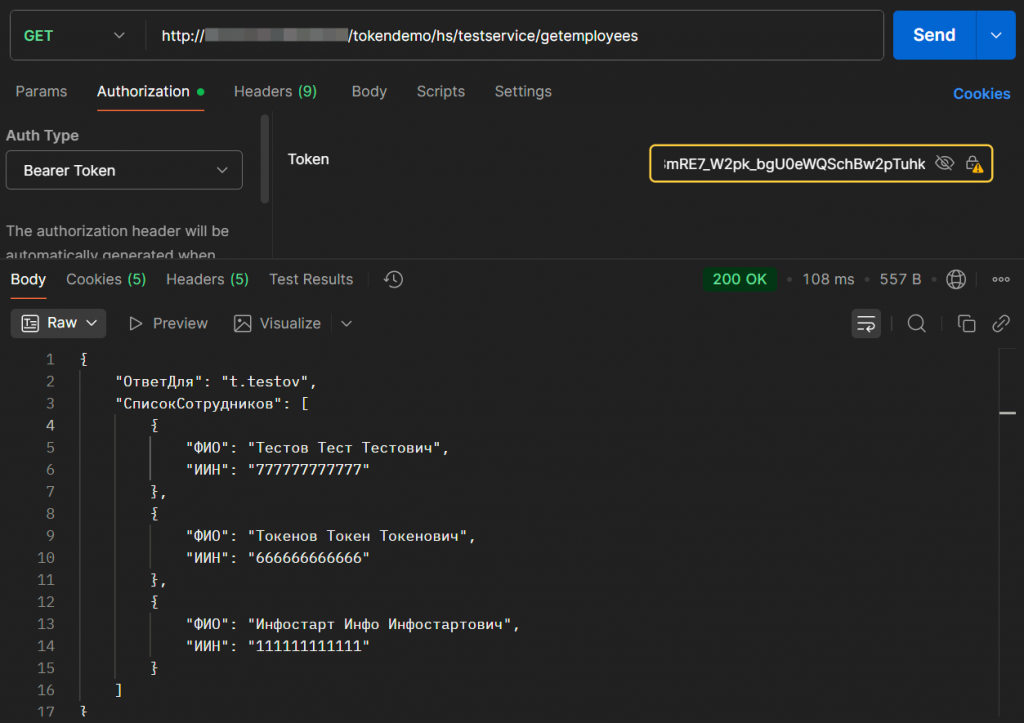Click the globe network info icon
Screen dimensions: 1024x723
(956, 279)
